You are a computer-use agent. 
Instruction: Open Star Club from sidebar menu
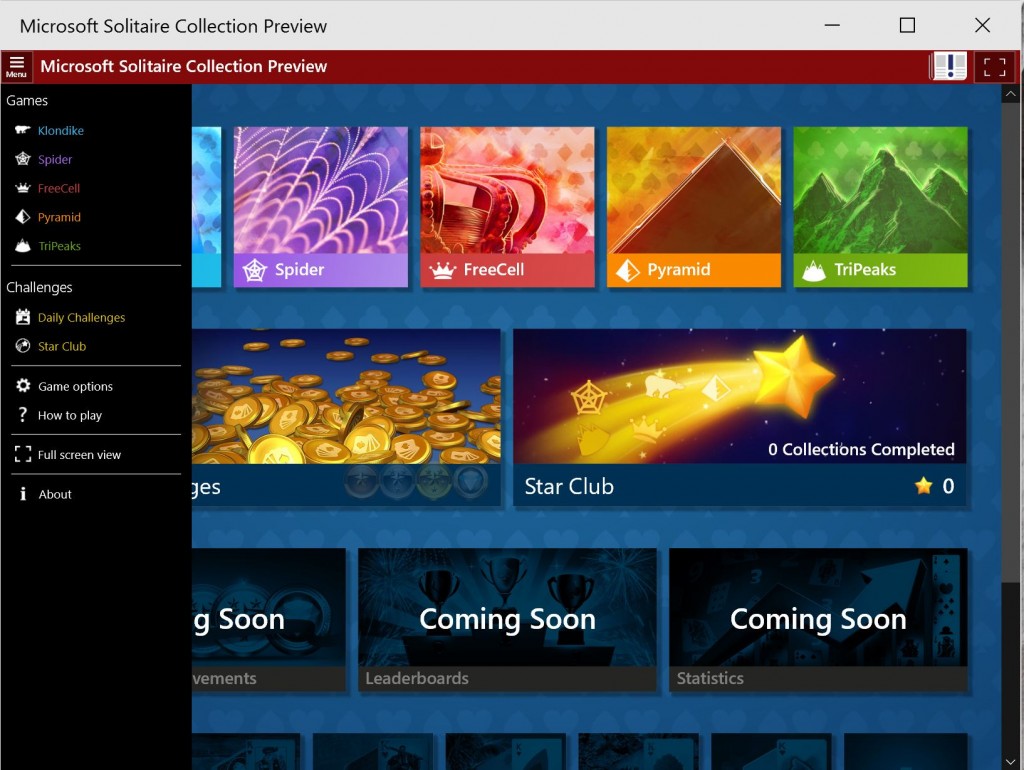[62, 346]
